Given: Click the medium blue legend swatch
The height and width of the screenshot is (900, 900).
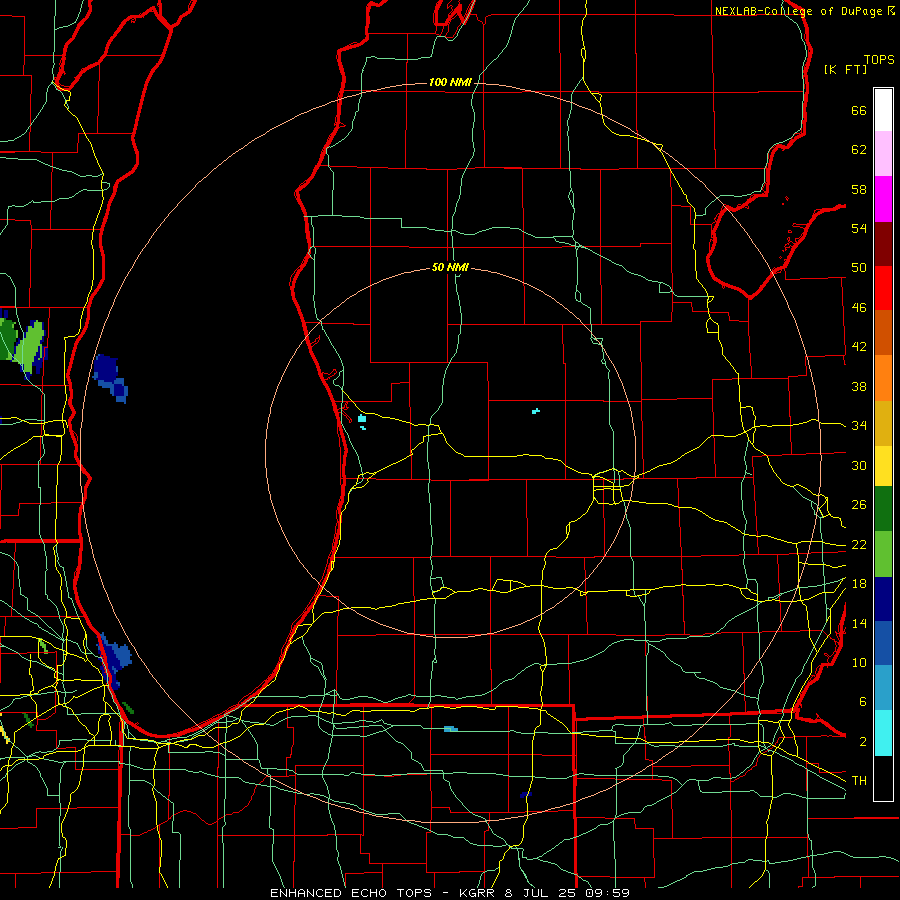Looking at the screenshot, I should [883, 643].
